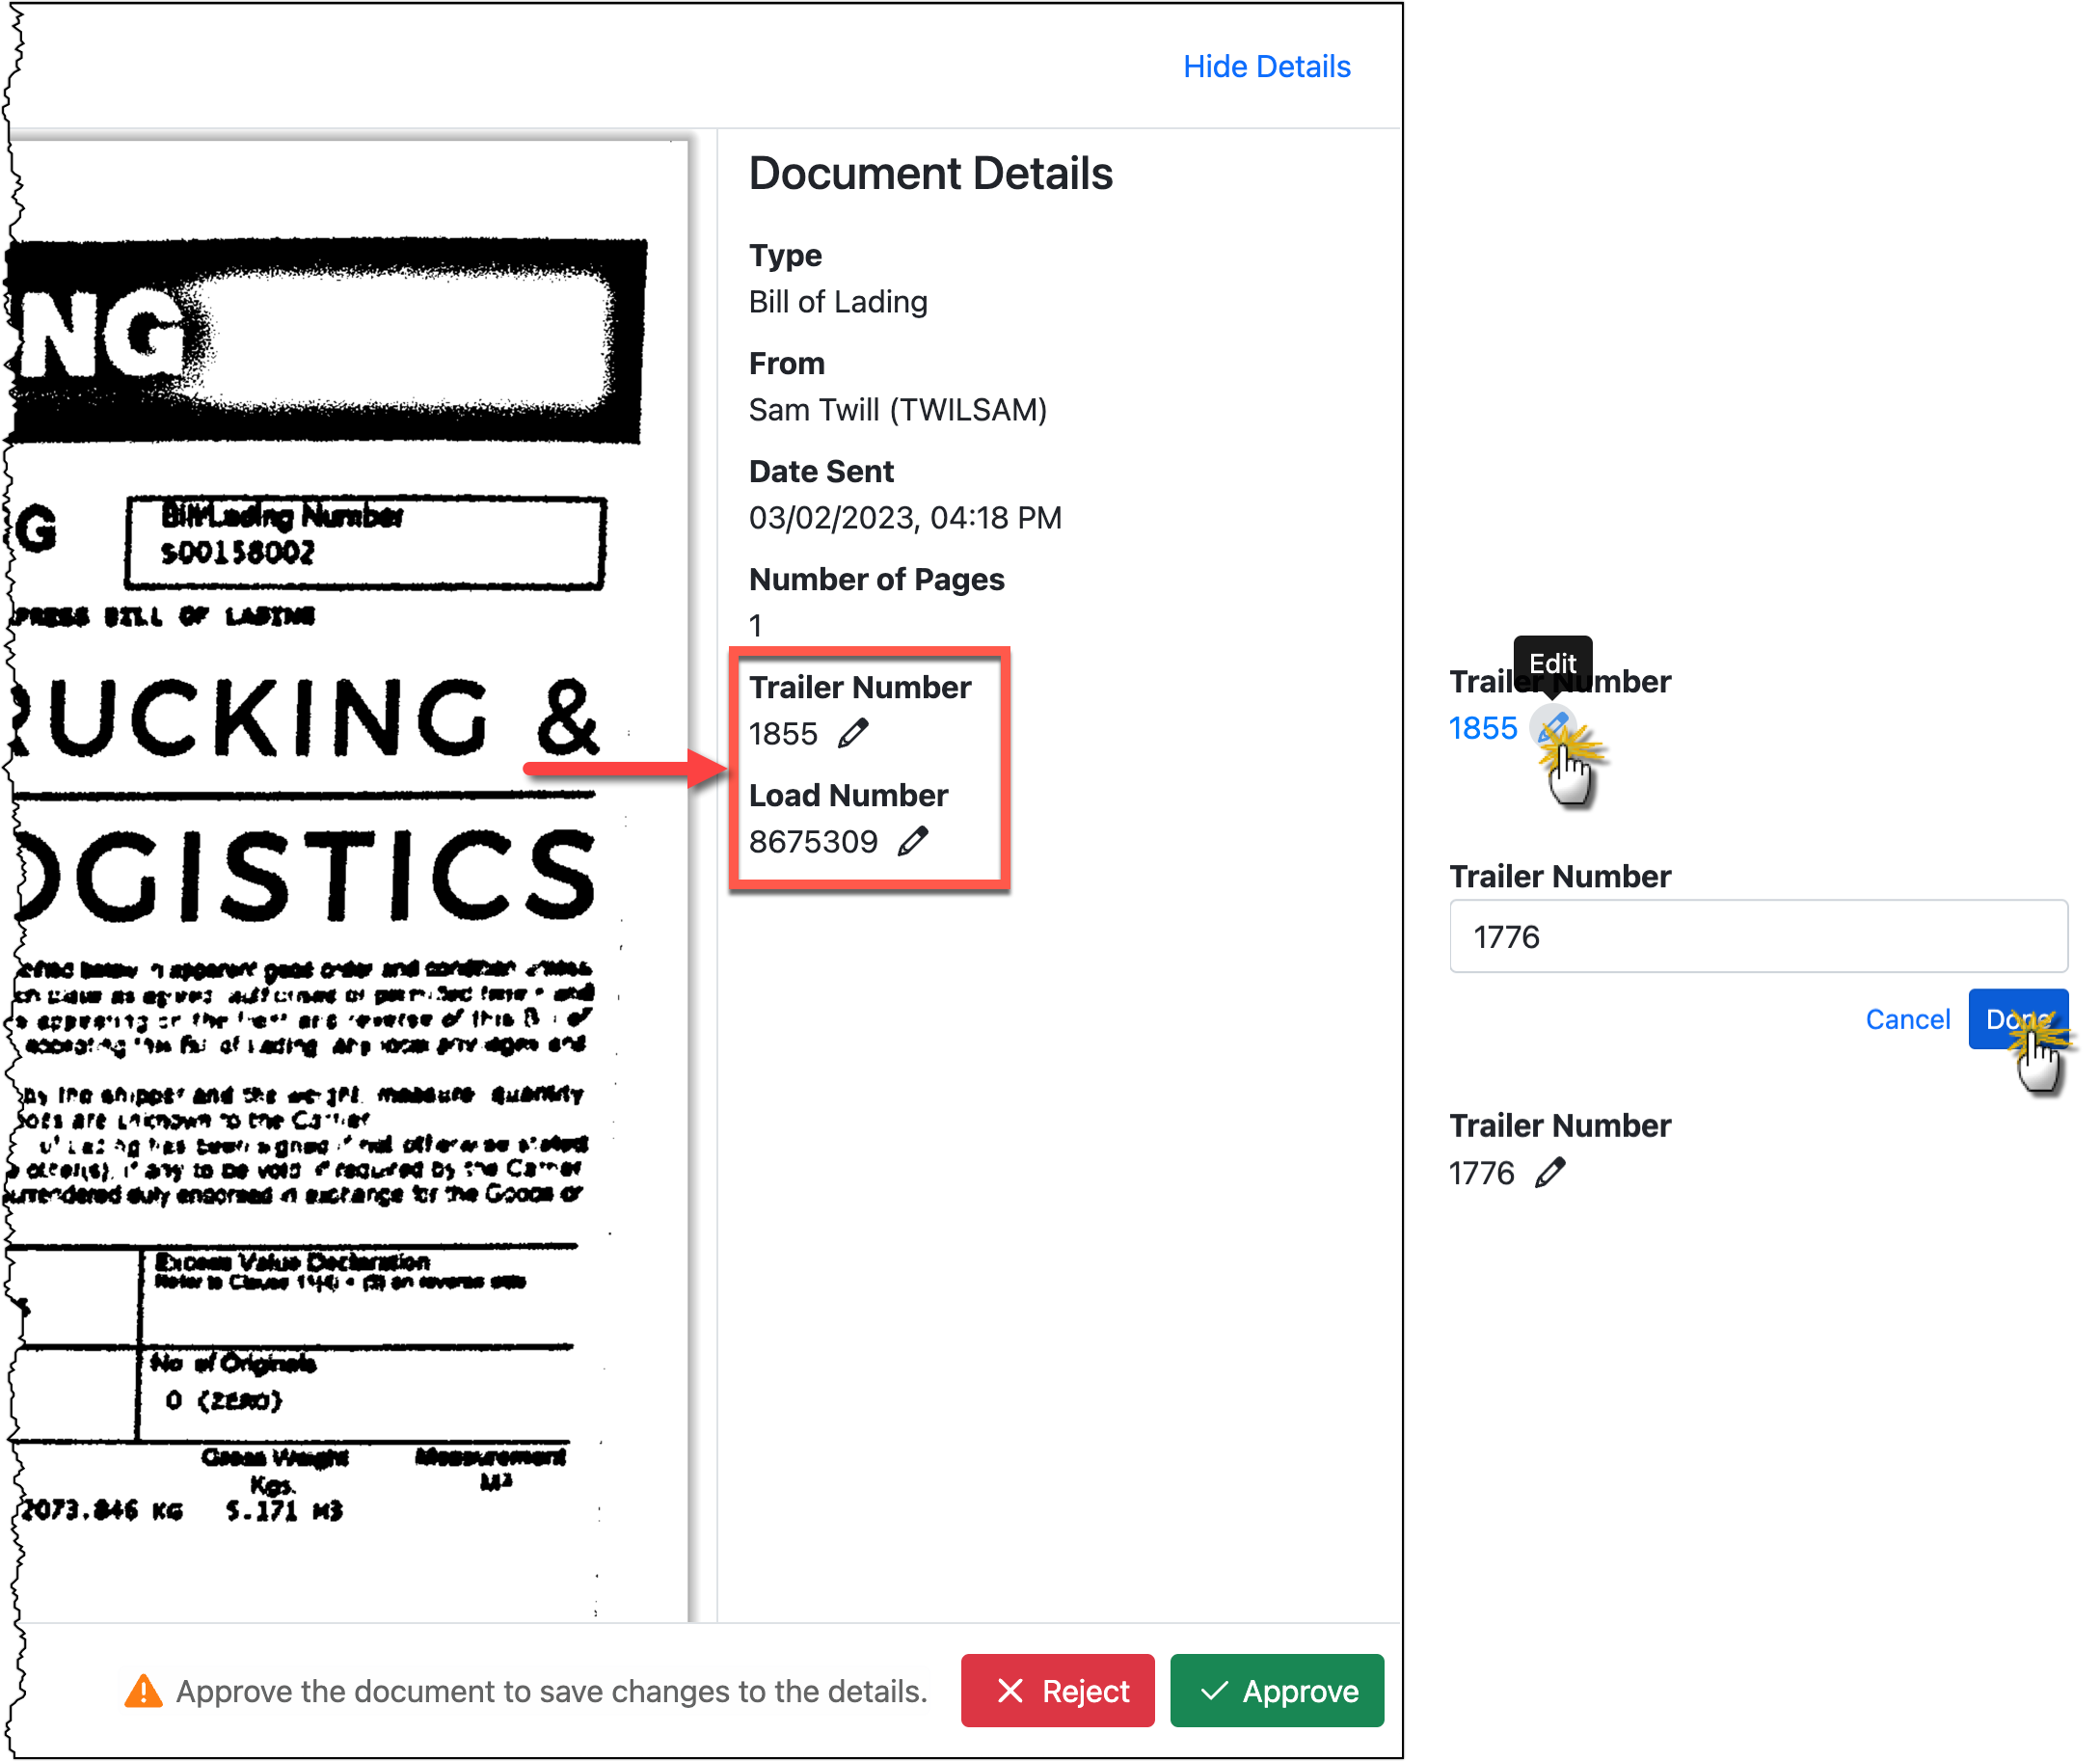Click the Document Details heading
The image size is (2100, 1761).
coord(930,172)
